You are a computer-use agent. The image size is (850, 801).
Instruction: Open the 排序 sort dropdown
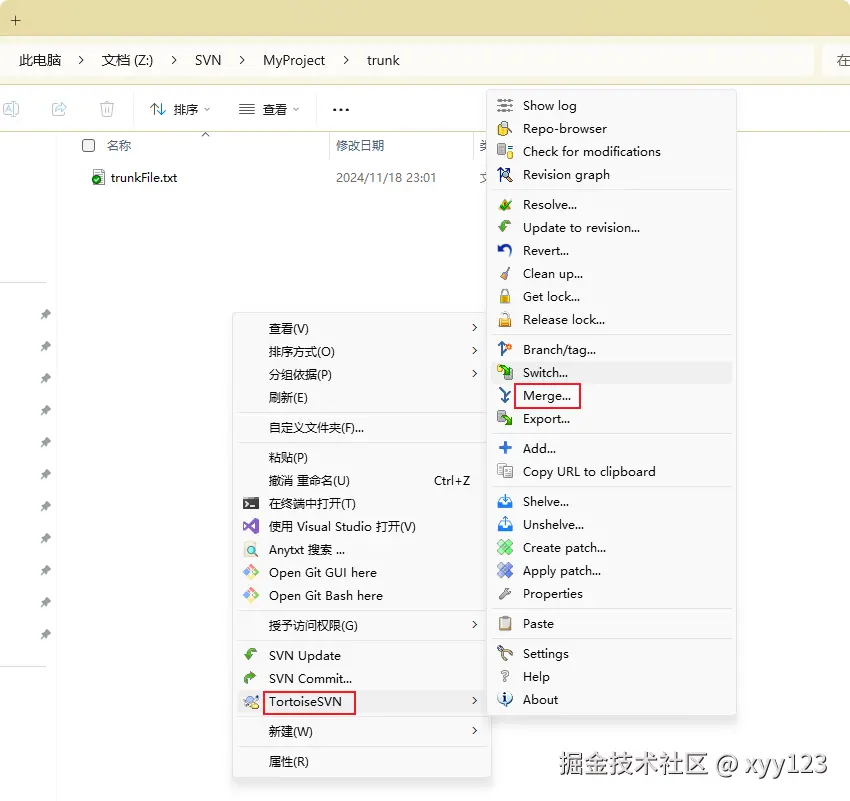tap(179, 109)
